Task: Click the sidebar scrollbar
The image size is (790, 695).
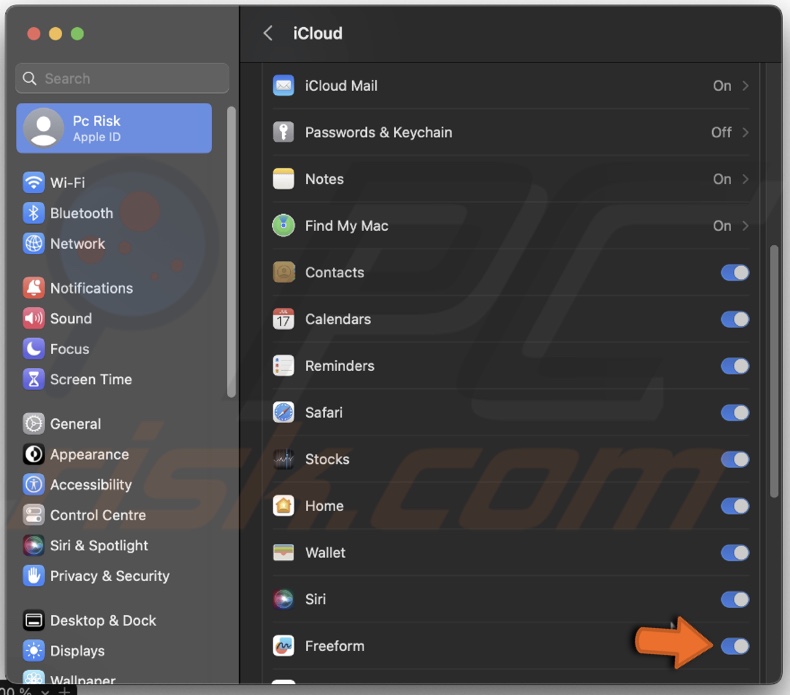Action: 231,252
